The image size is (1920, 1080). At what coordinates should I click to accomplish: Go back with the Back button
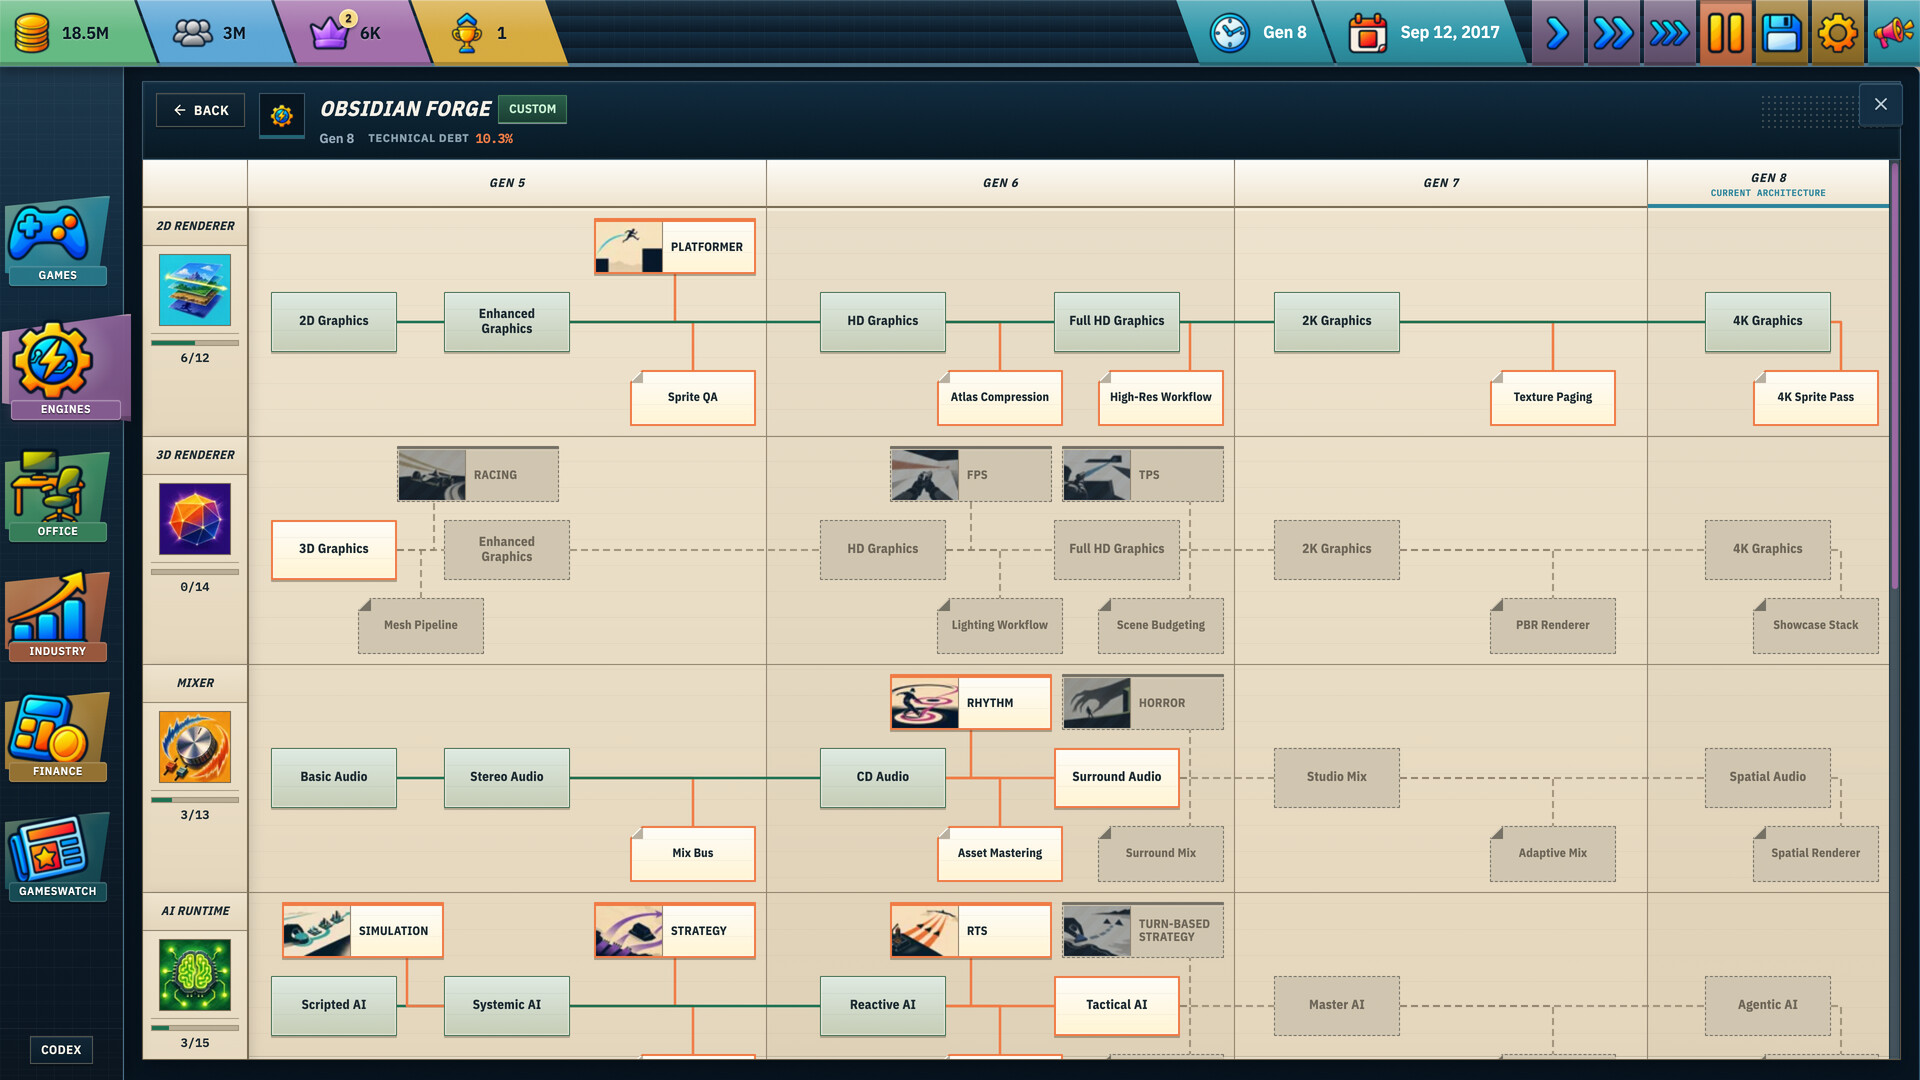point(200,110)
